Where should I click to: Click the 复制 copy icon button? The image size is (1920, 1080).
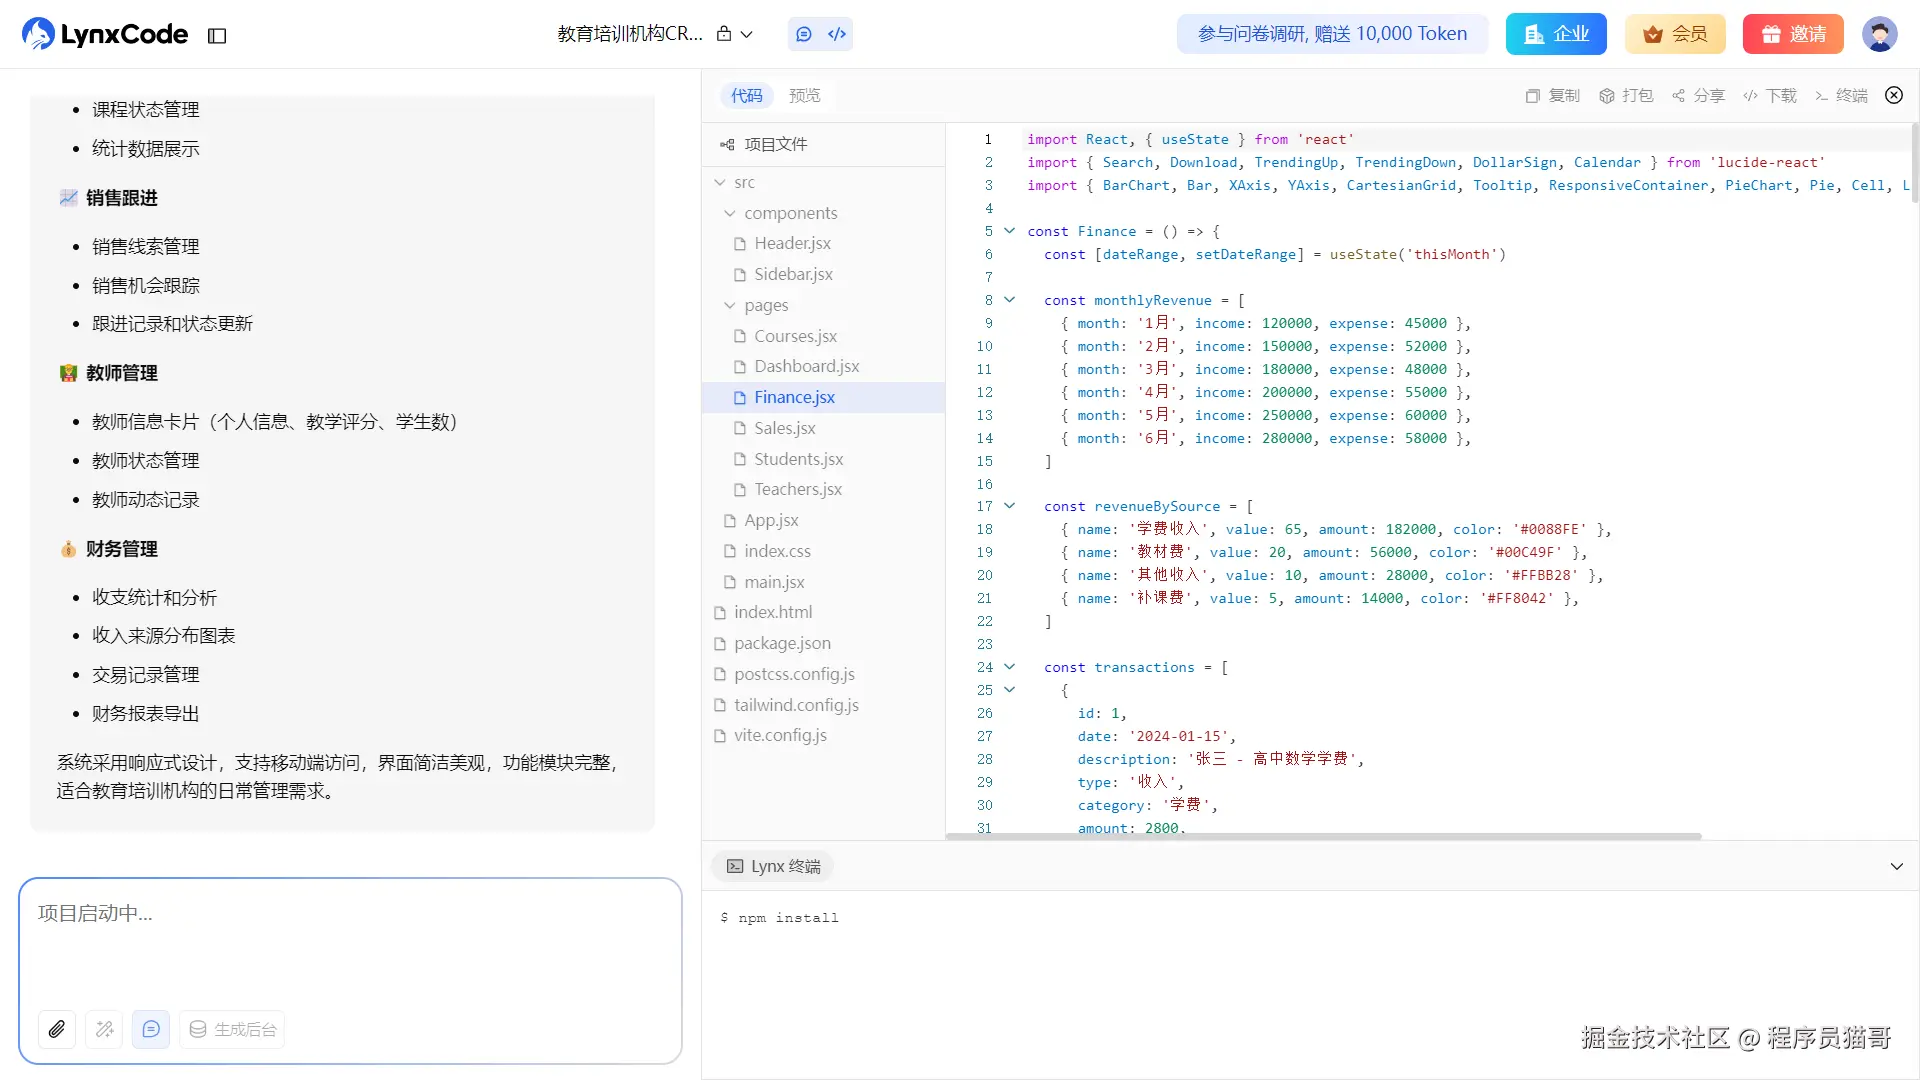point(1552,96)
